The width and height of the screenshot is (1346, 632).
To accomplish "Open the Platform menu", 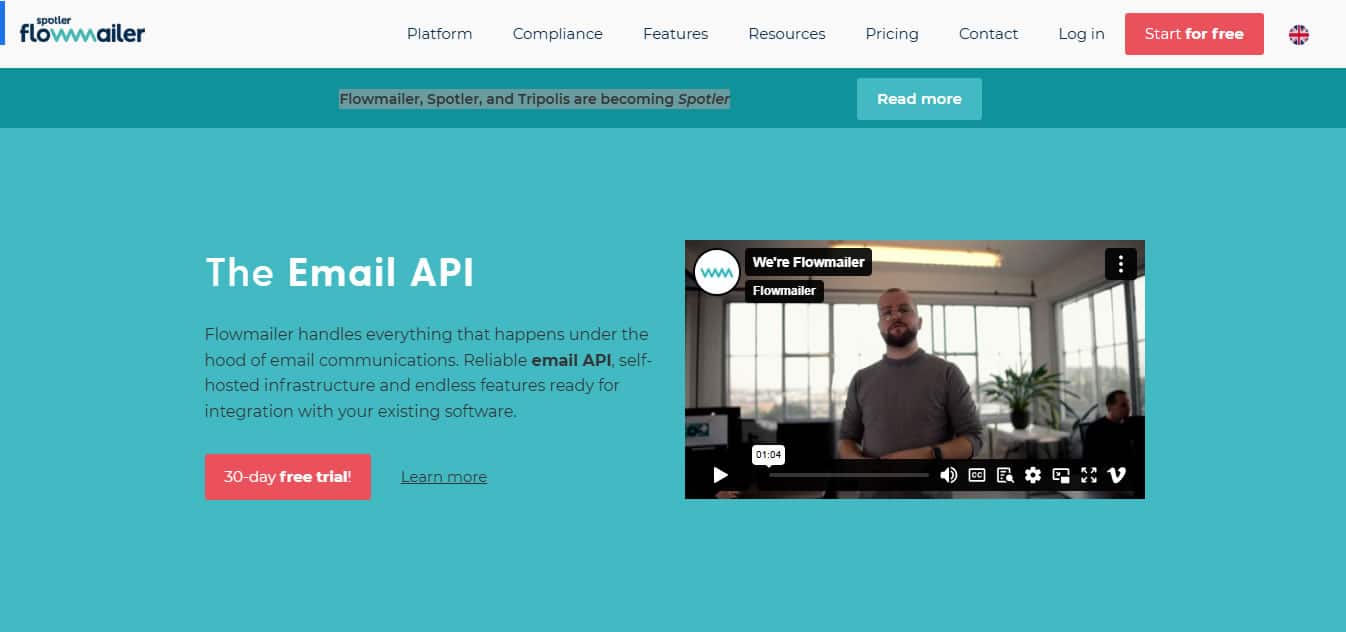I will click(x=439, y=34).
